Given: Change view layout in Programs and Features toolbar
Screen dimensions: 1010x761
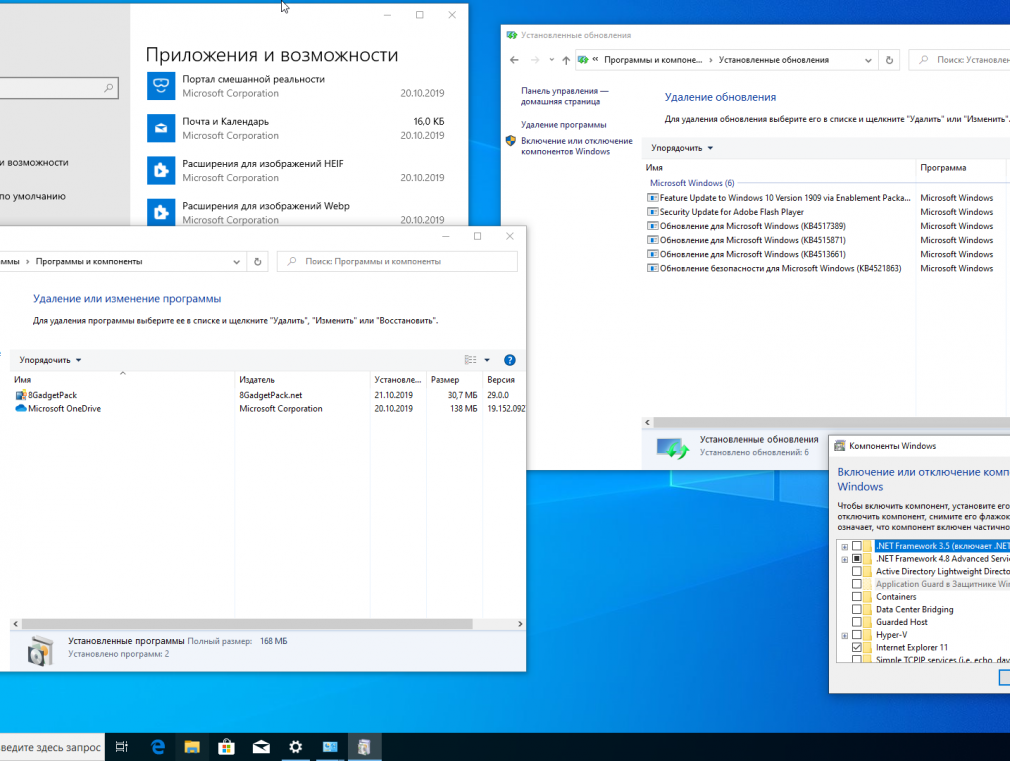Looking at the screenshot, I should click(x=471, y=360).
